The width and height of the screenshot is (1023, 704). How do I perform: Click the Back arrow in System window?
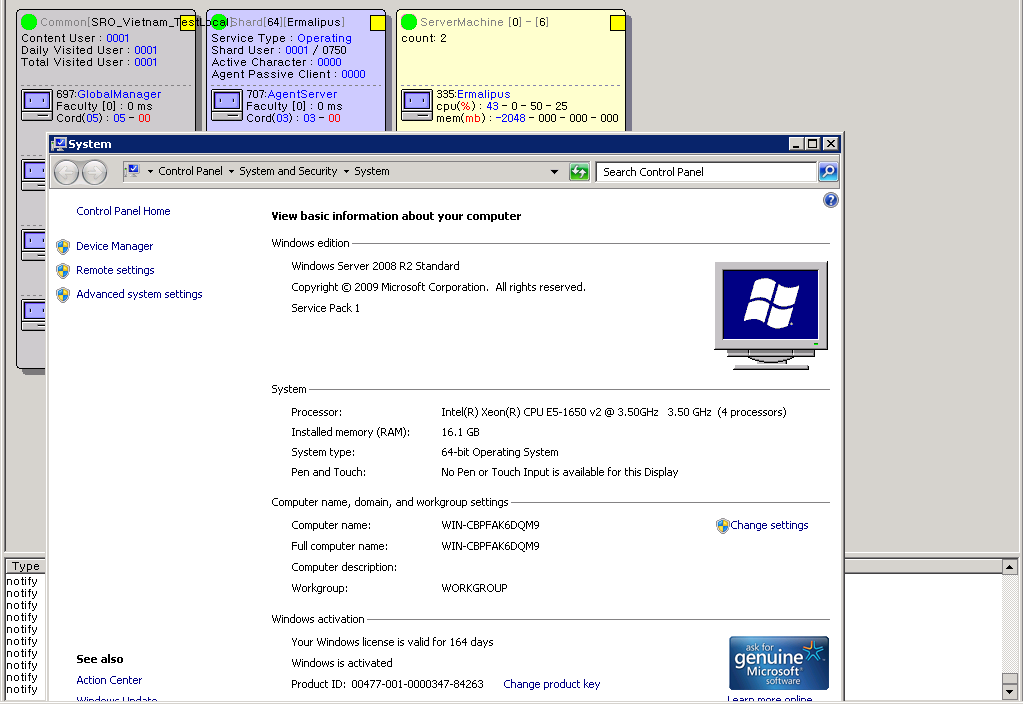(67, 172)
